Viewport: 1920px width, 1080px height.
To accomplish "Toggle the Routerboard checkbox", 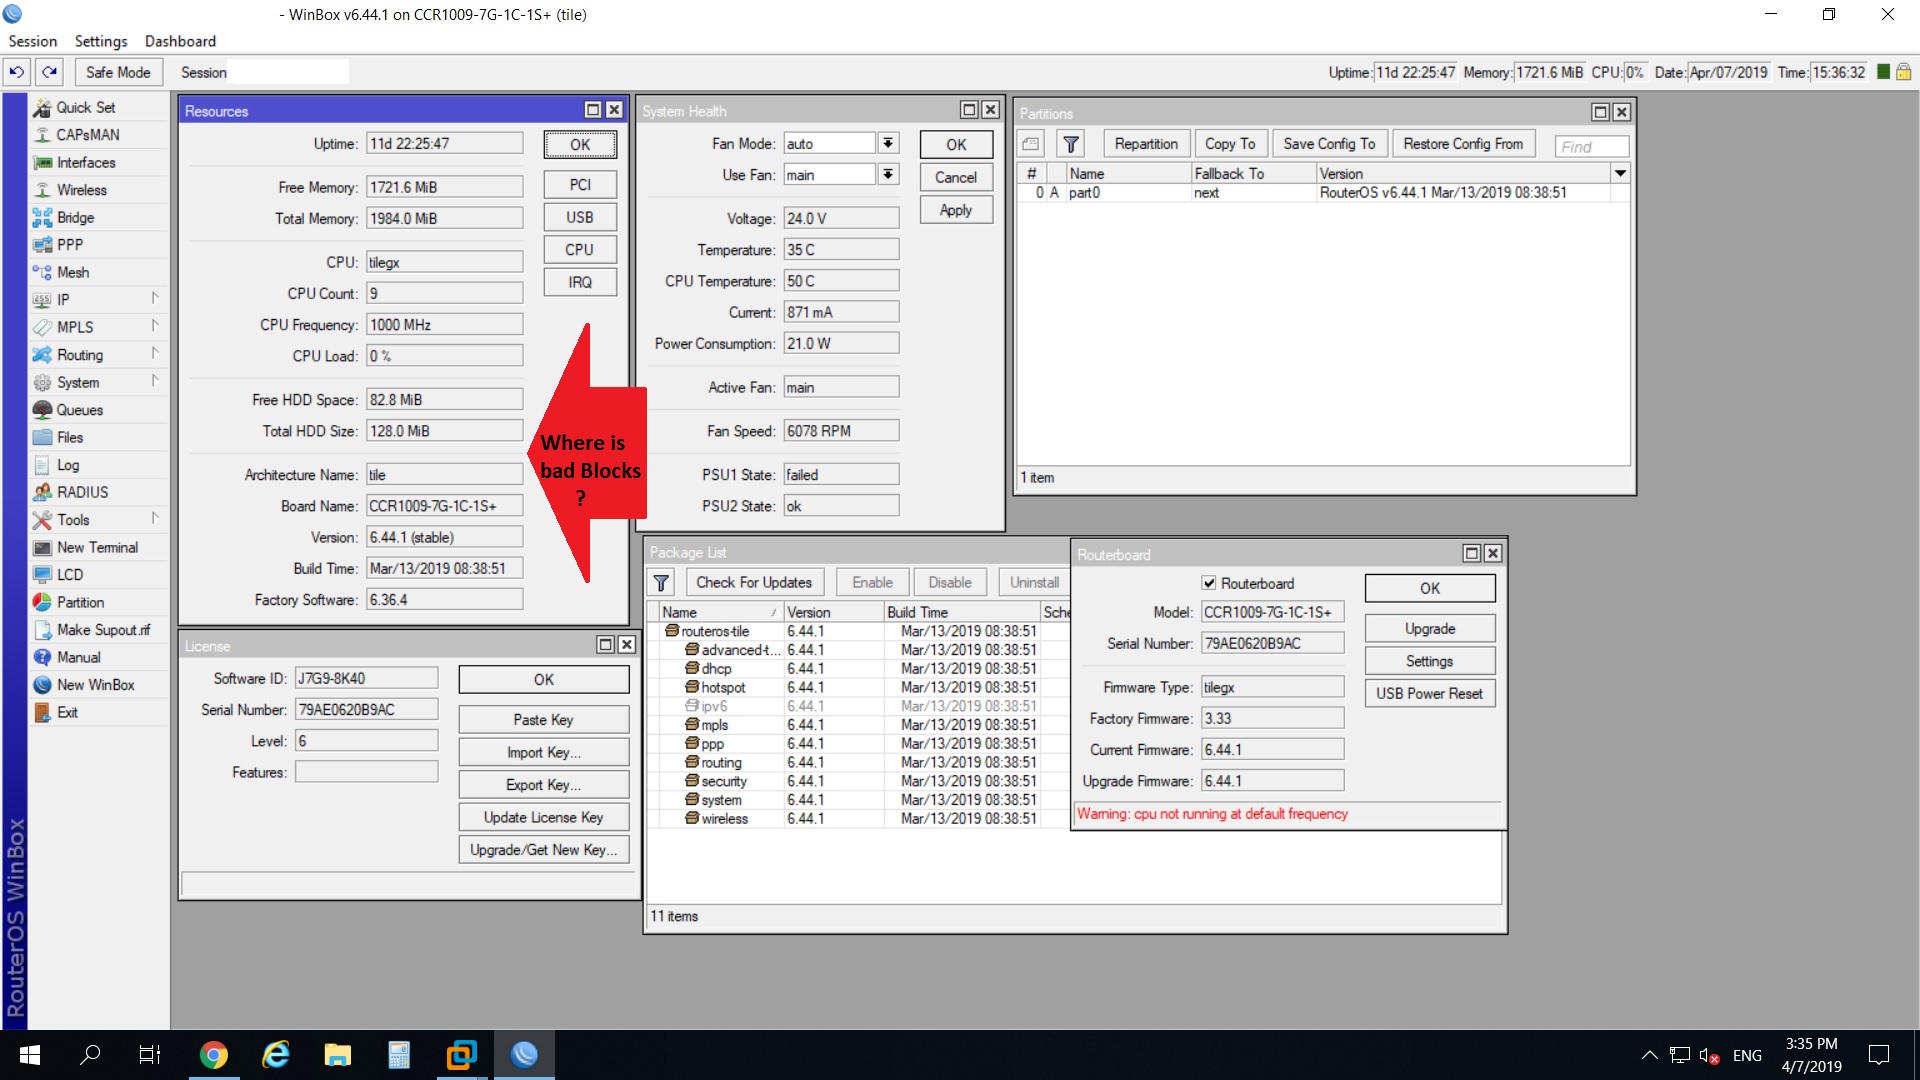I will 1209,583.
